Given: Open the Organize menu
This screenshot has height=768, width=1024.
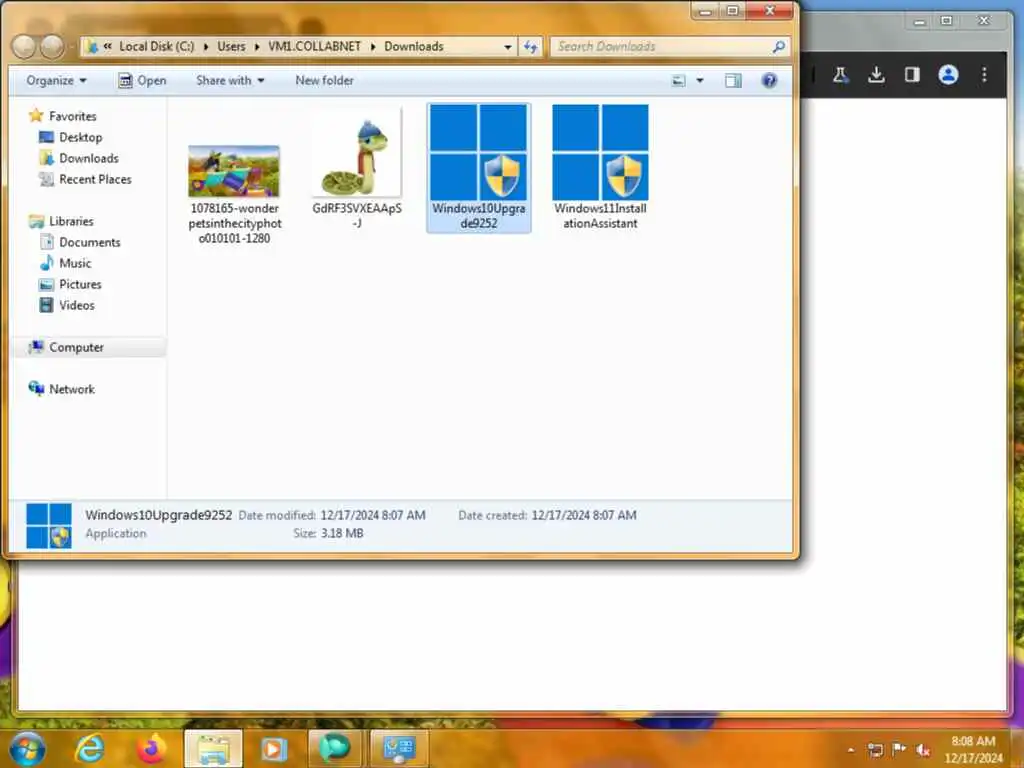Looking at the screenshot, I should (x=56, y=80).
